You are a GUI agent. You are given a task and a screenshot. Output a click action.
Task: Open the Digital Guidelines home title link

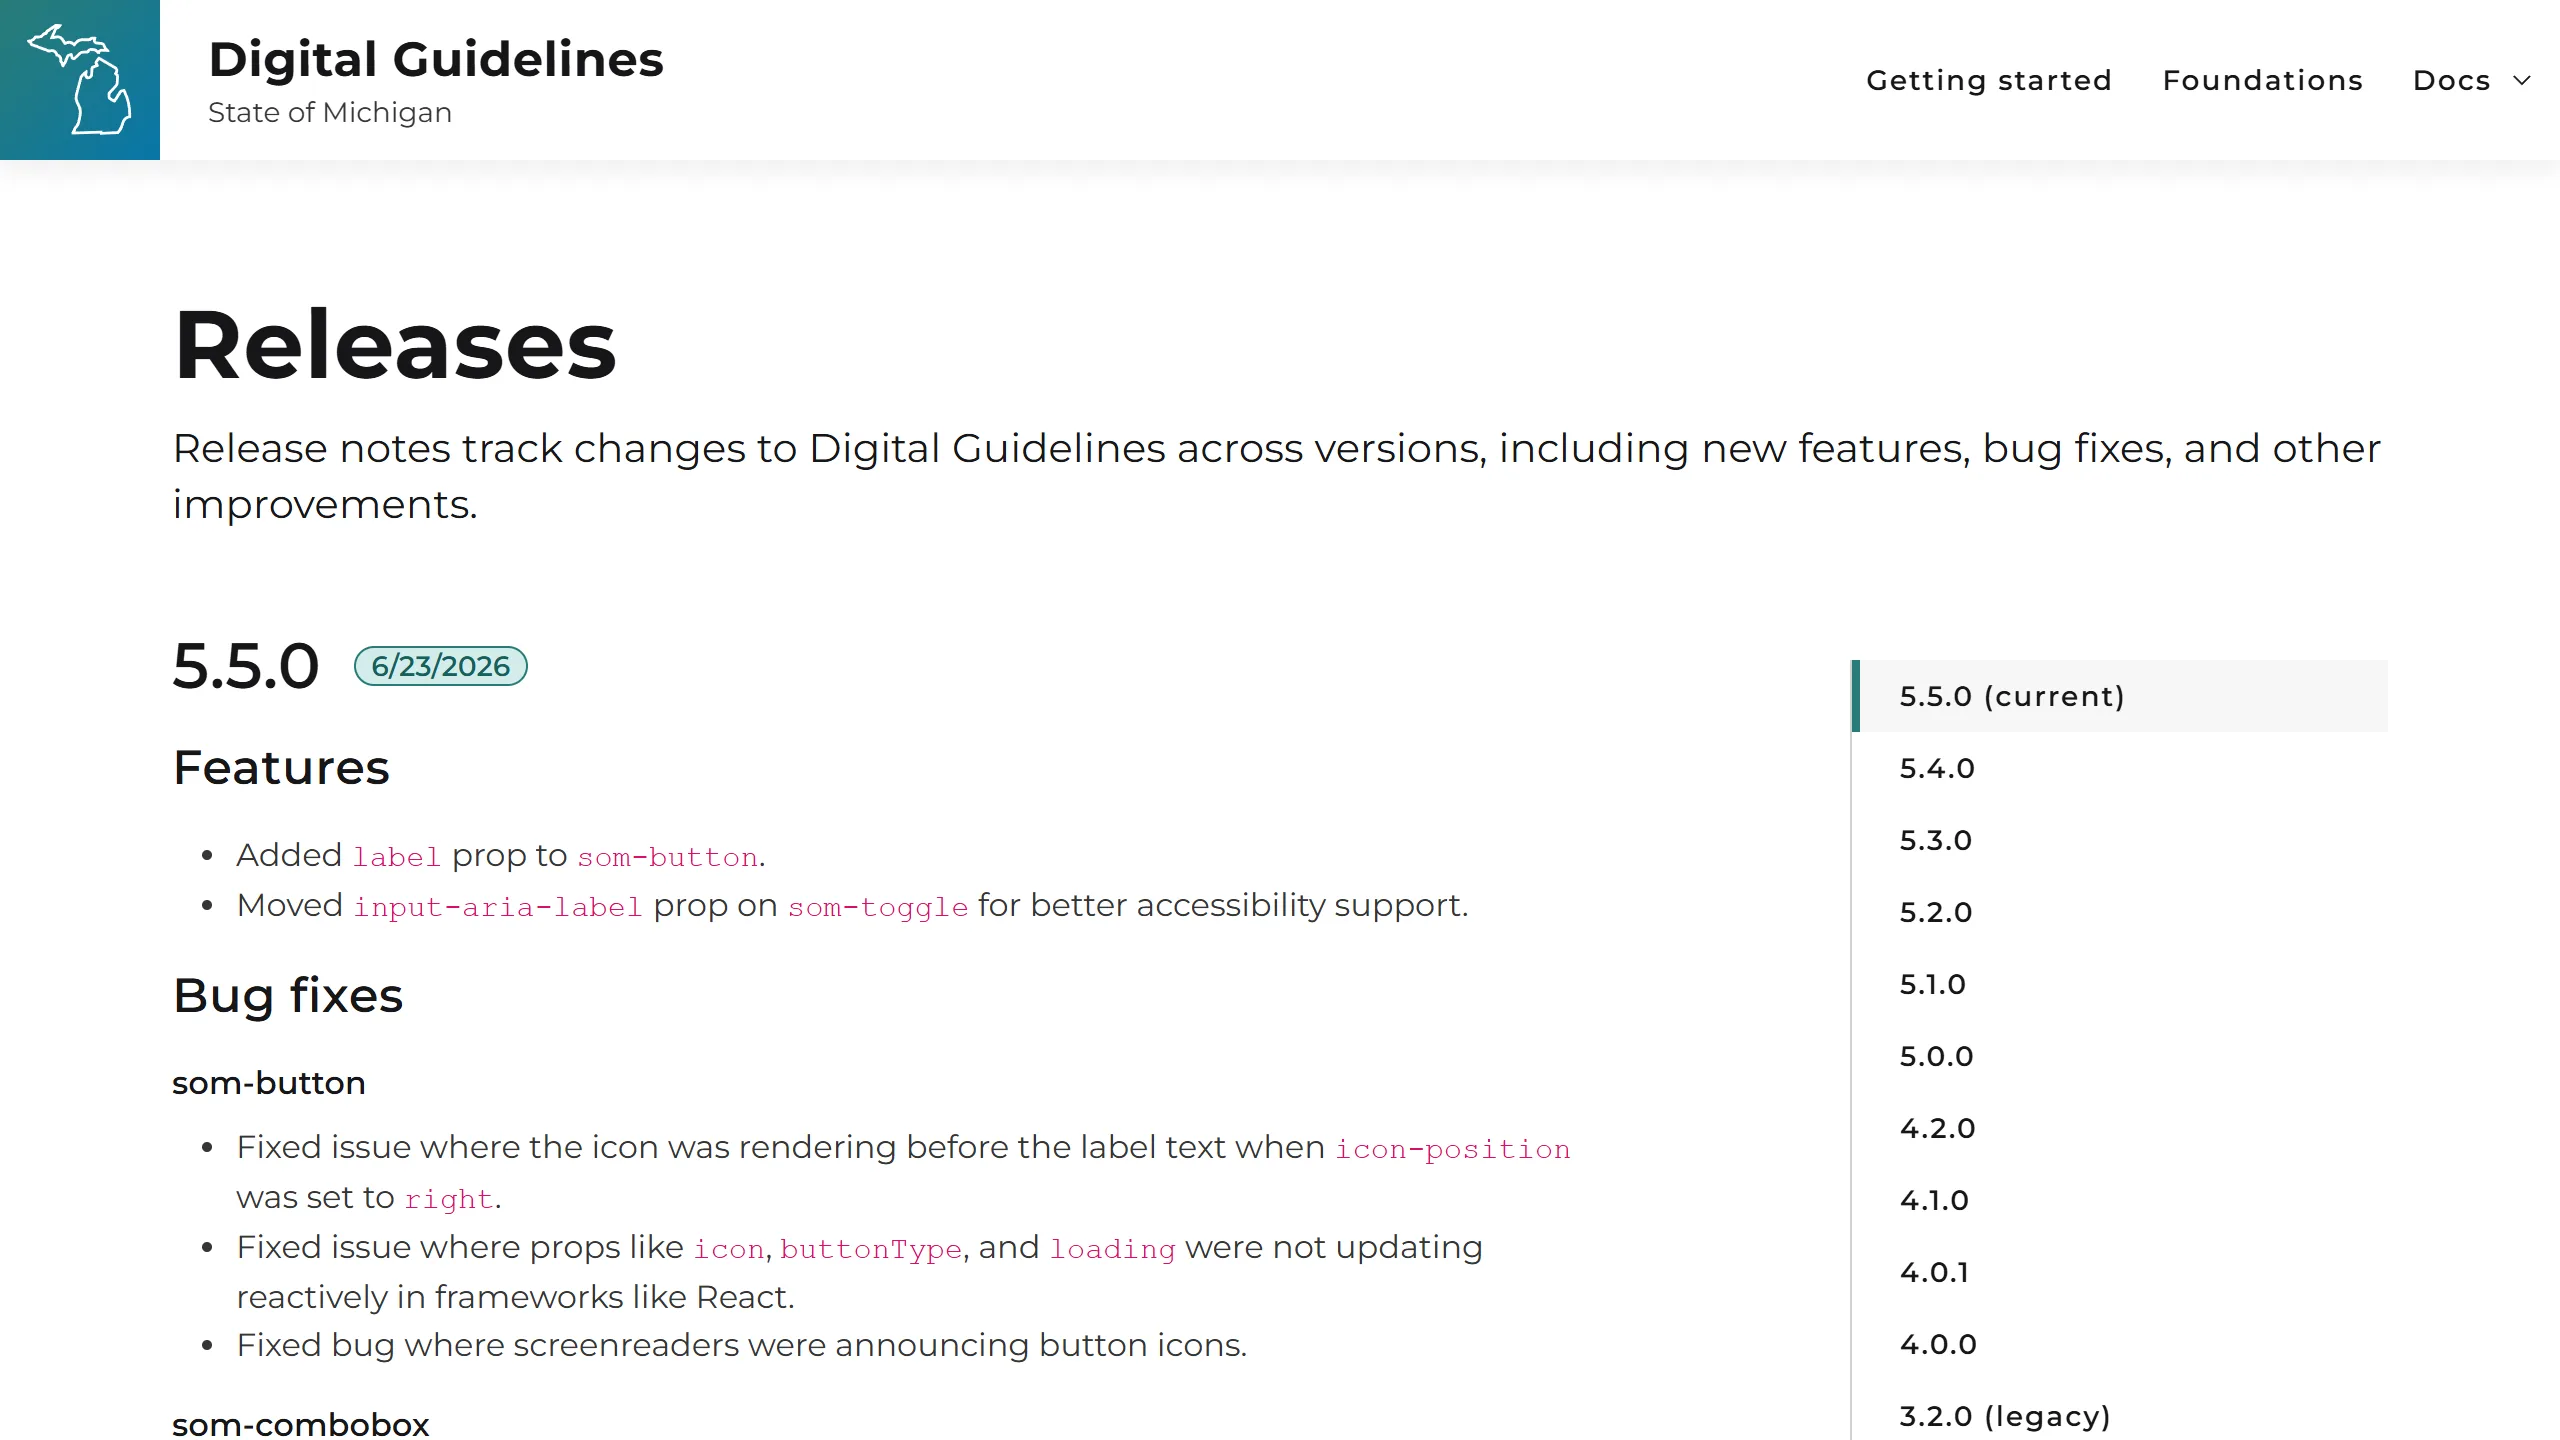click(x=436, y=59)
